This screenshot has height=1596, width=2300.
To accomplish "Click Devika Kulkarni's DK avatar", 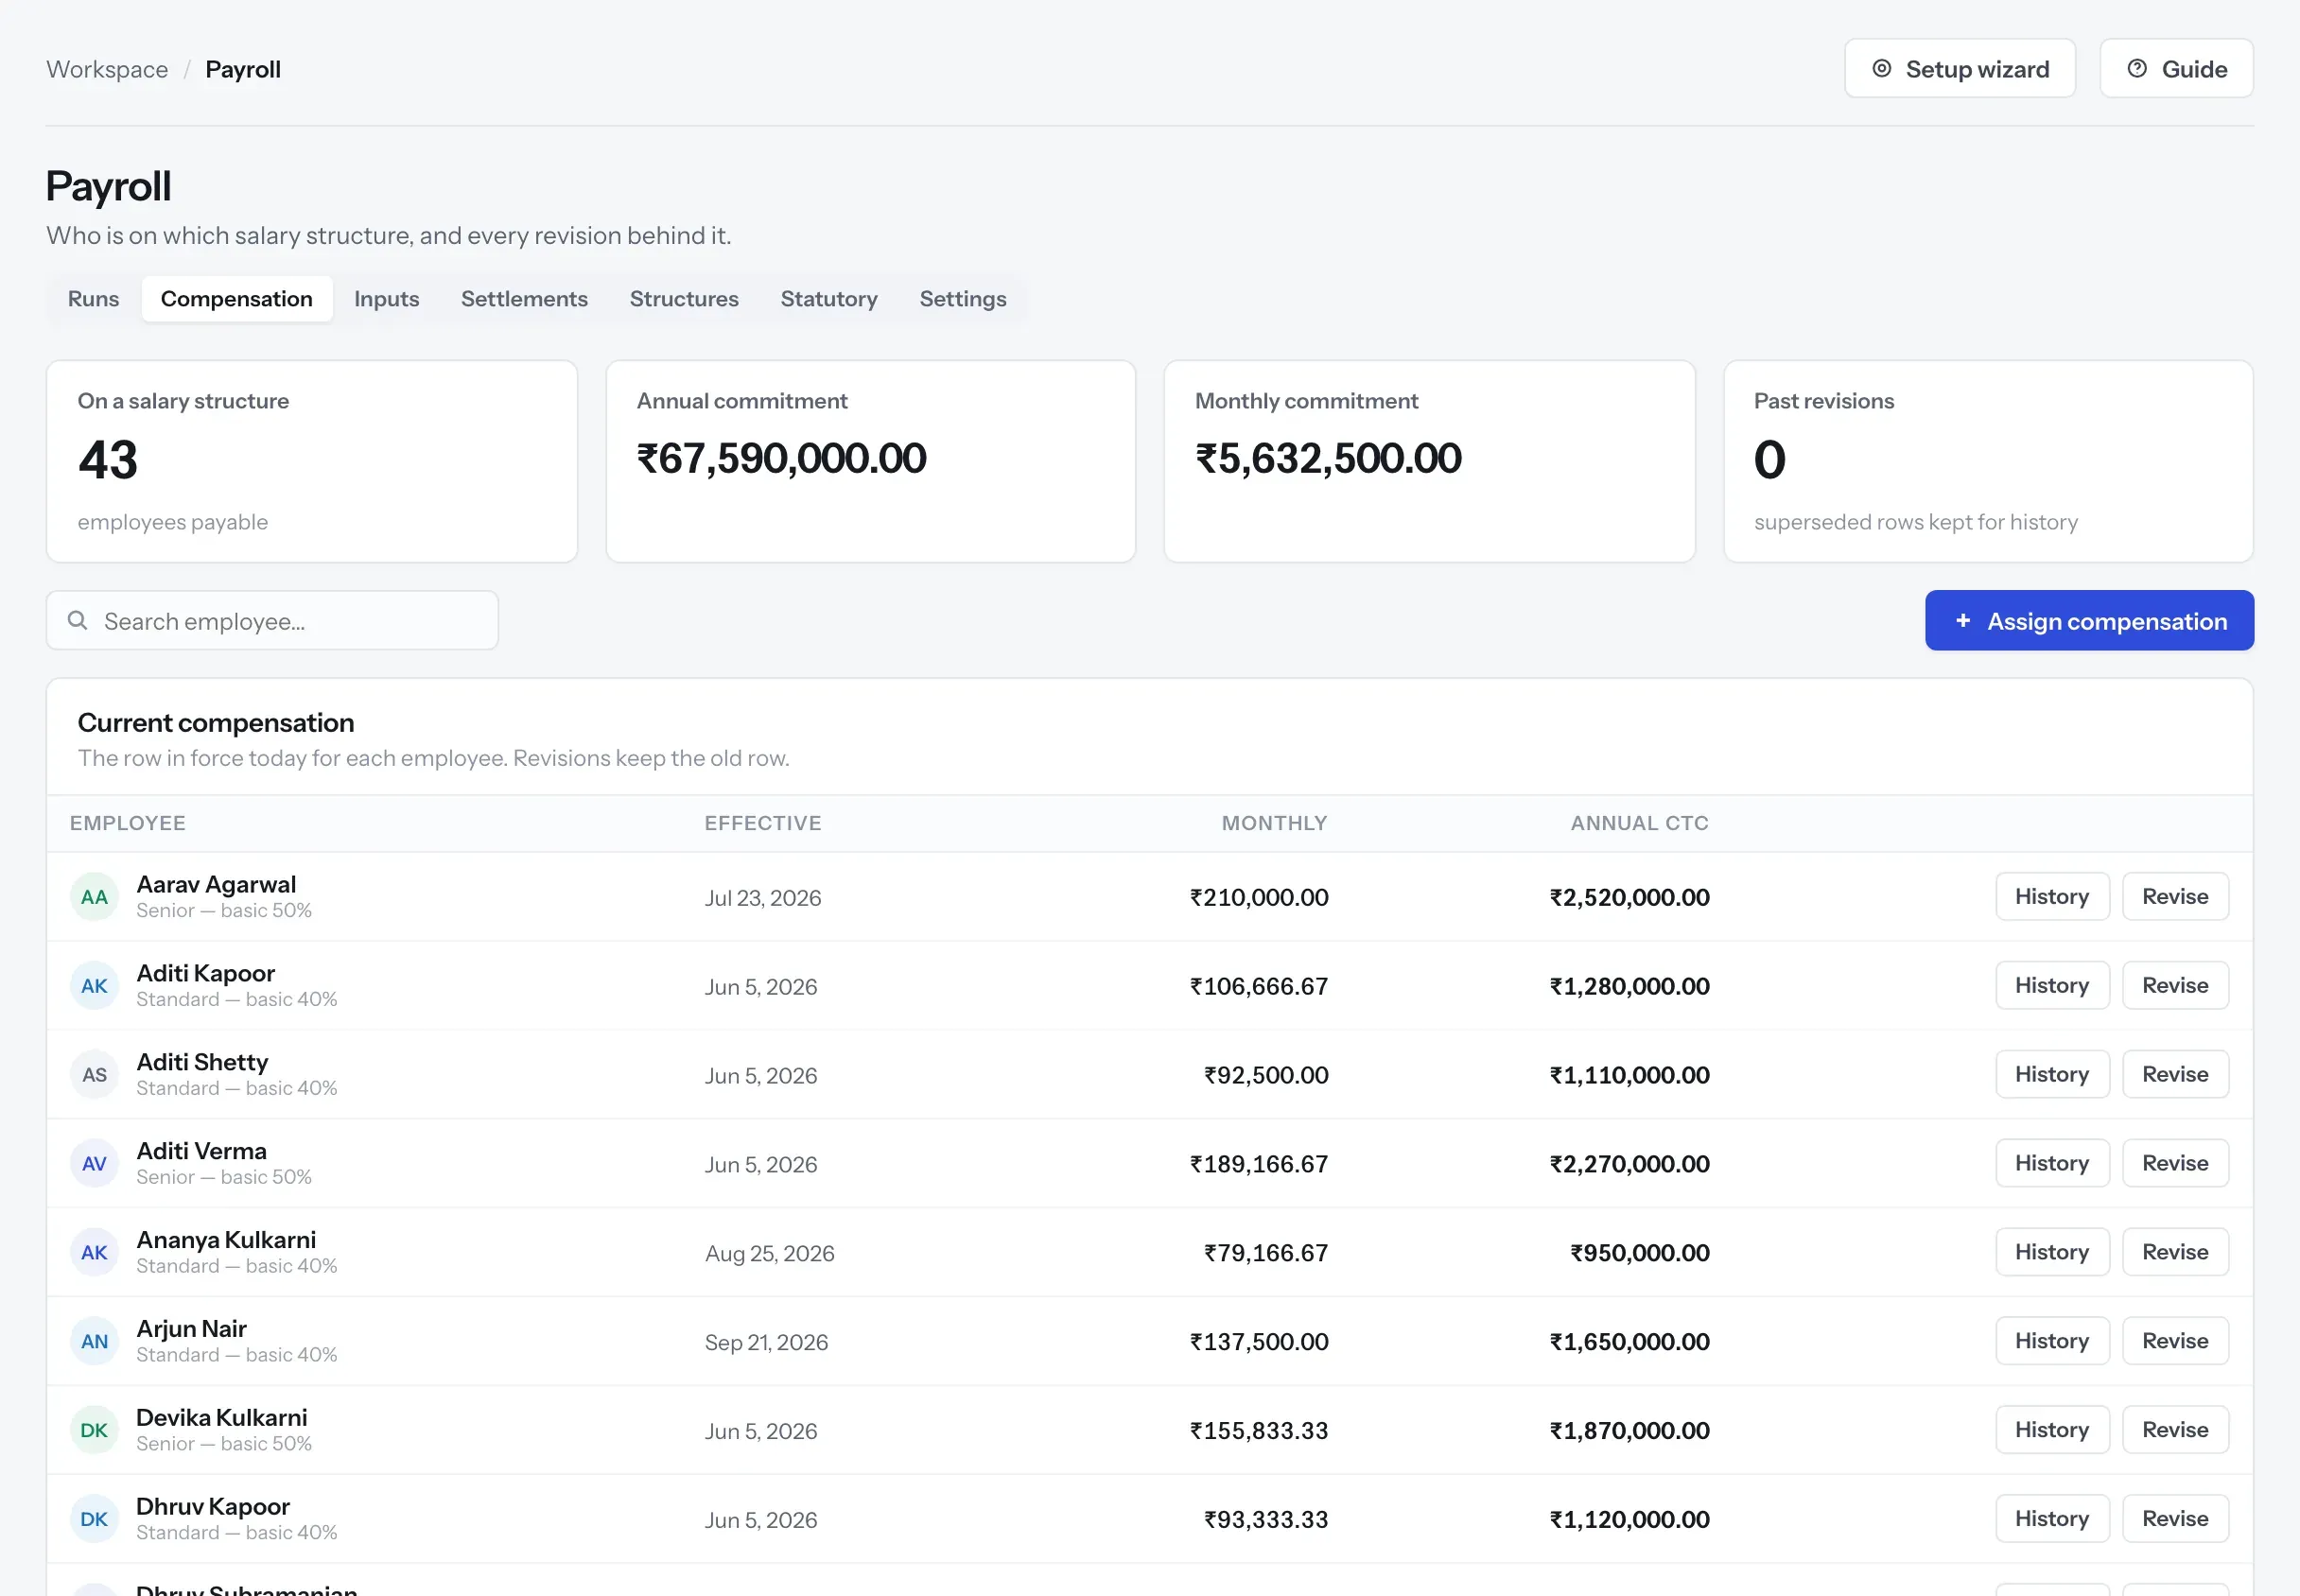I will pos(94,1431).
